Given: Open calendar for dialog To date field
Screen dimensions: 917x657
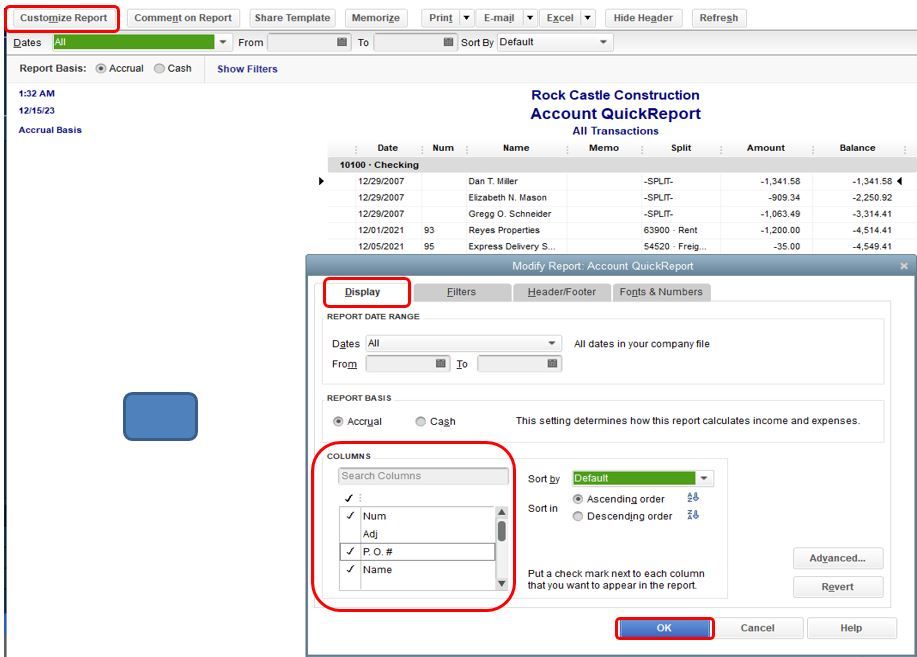Looking at the screenshot, I should coord(552,363).
